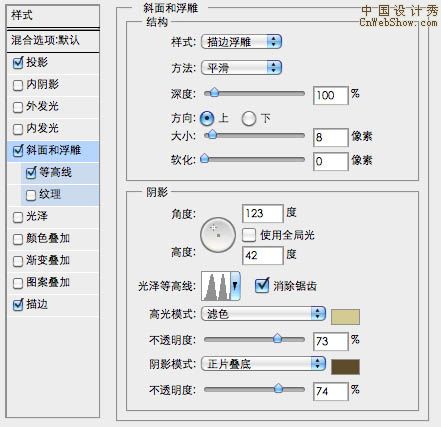Select the 等高线 sub-item

60,172
